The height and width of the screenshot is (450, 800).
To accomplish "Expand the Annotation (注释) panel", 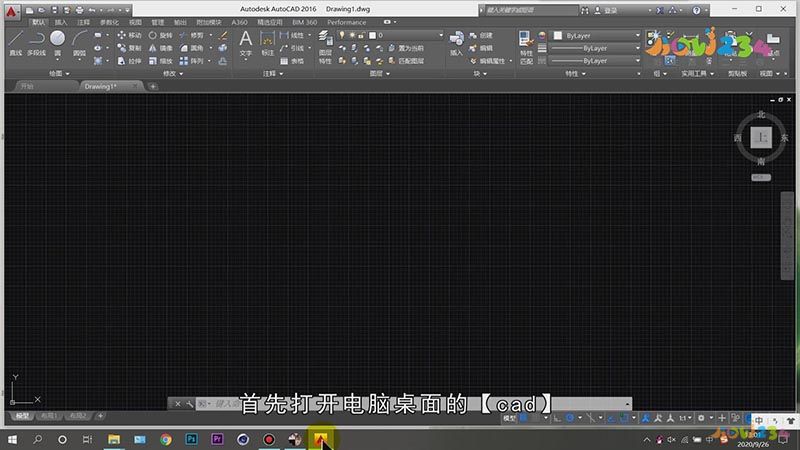I will 272,73.
